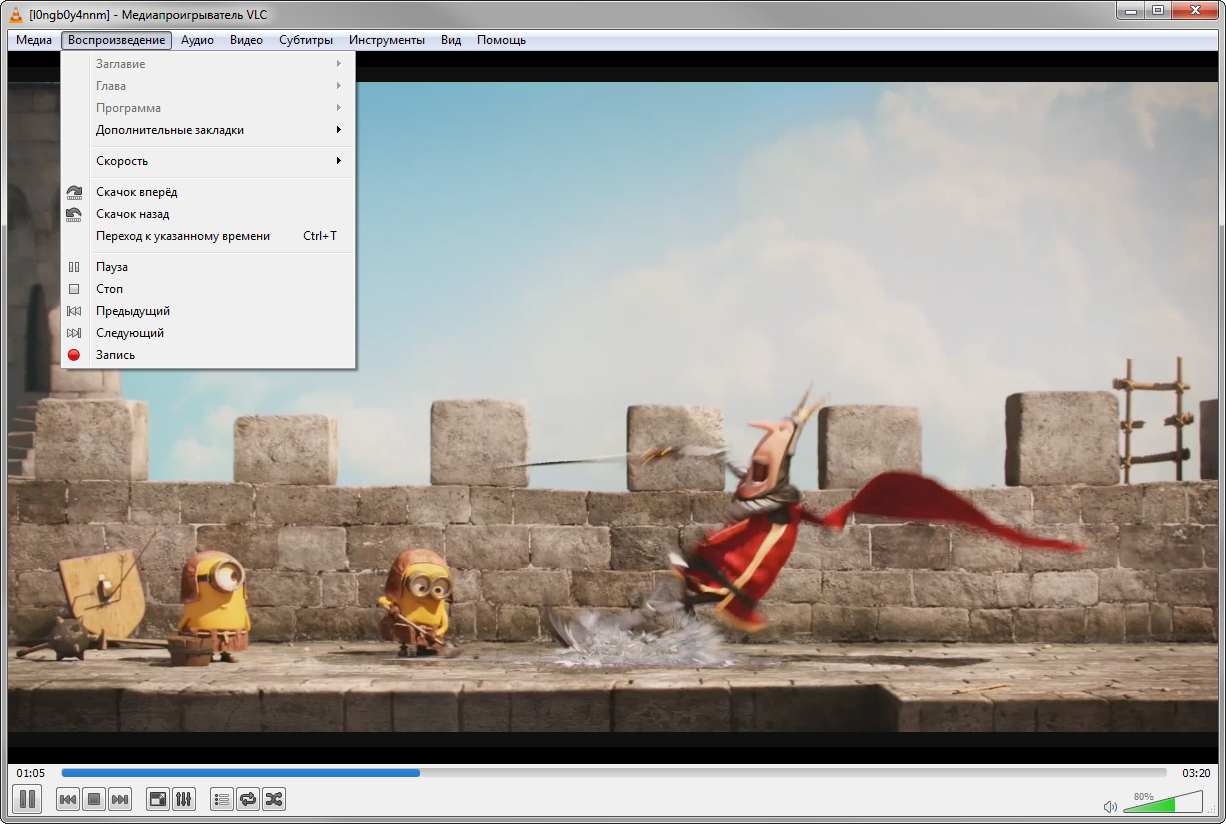The width and height of the screenshot is (1226, 824).
Task: Select Следующий menu entry
Action: pyautogui.click(x=208, y=333)
